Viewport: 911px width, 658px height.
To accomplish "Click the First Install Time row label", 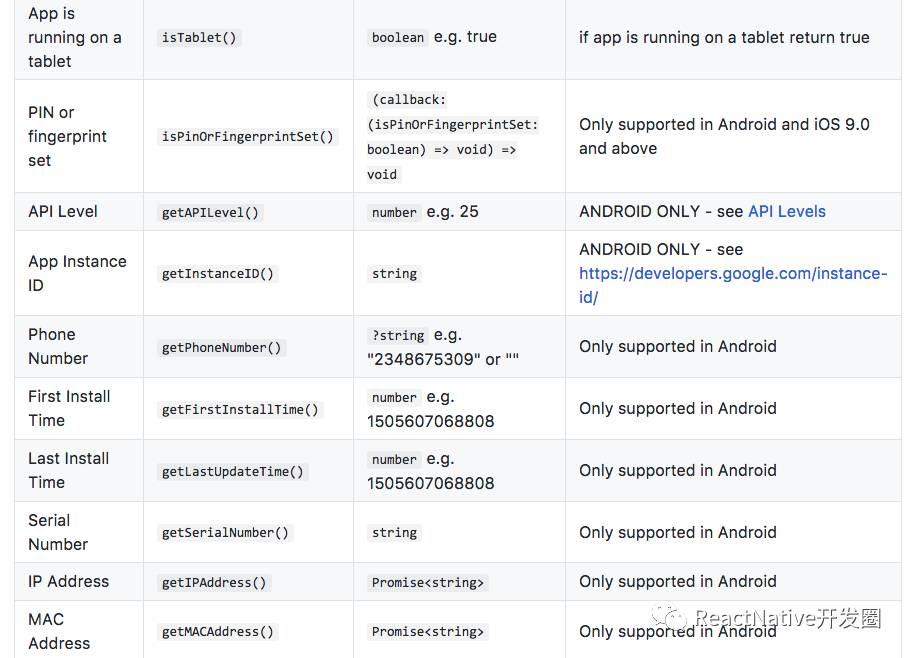I will coord(69,408).
